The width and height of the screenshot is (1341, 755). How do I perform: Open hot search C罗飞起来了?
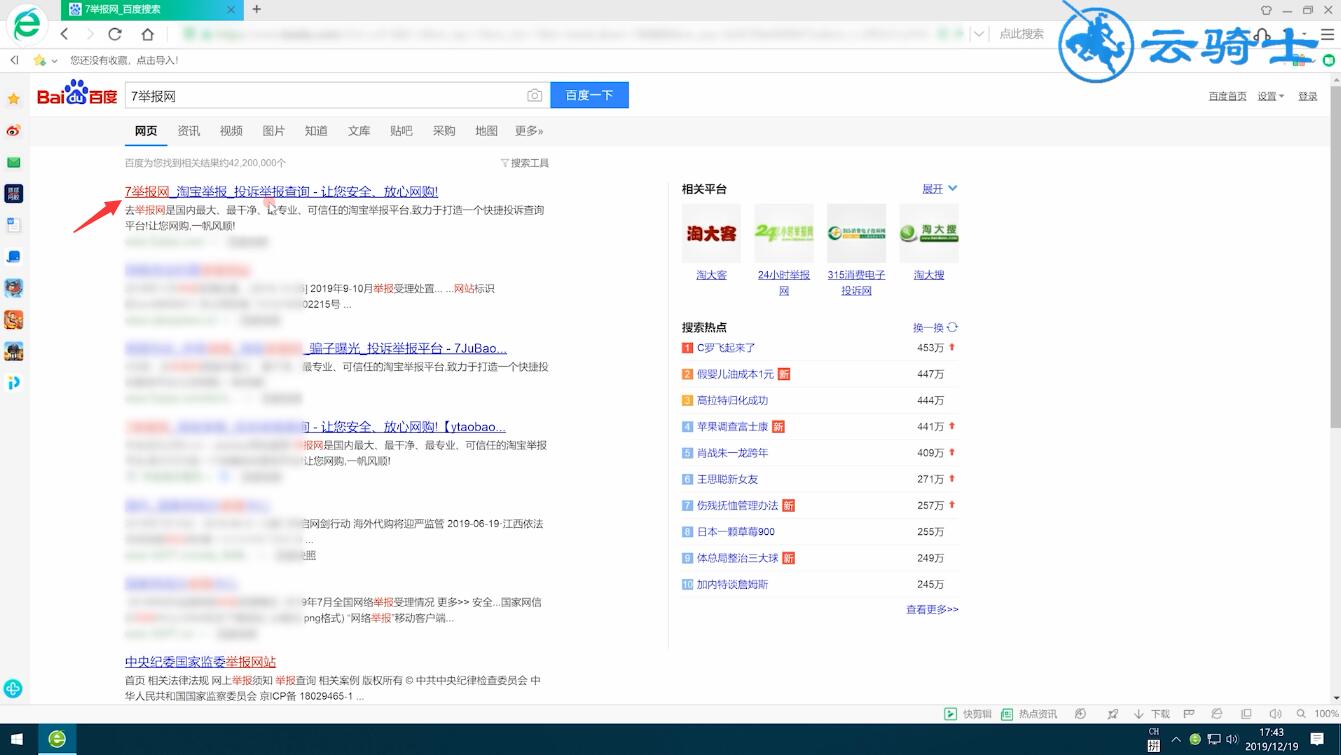click(726, 348)
